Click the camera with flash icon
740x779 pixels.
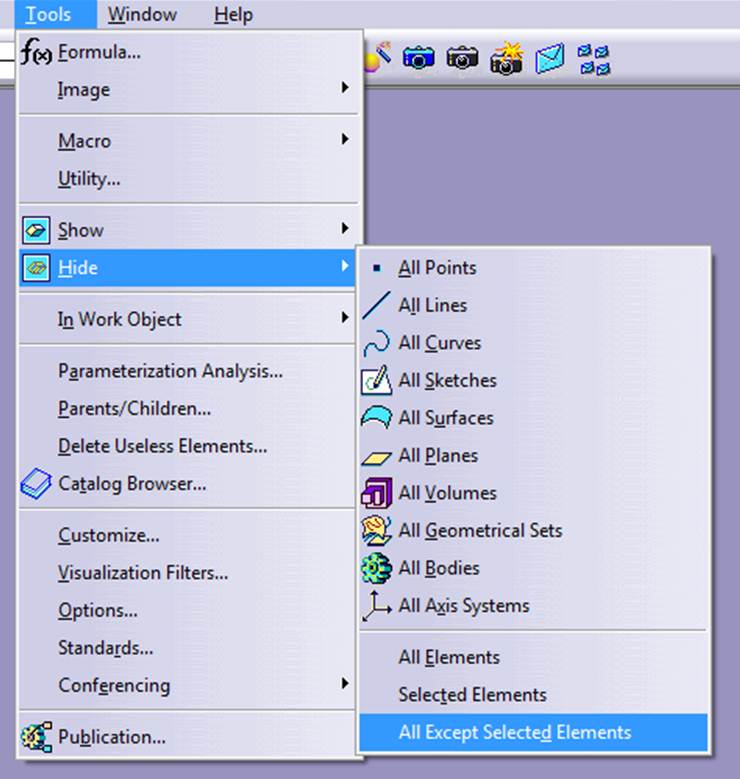pos(506,59)
